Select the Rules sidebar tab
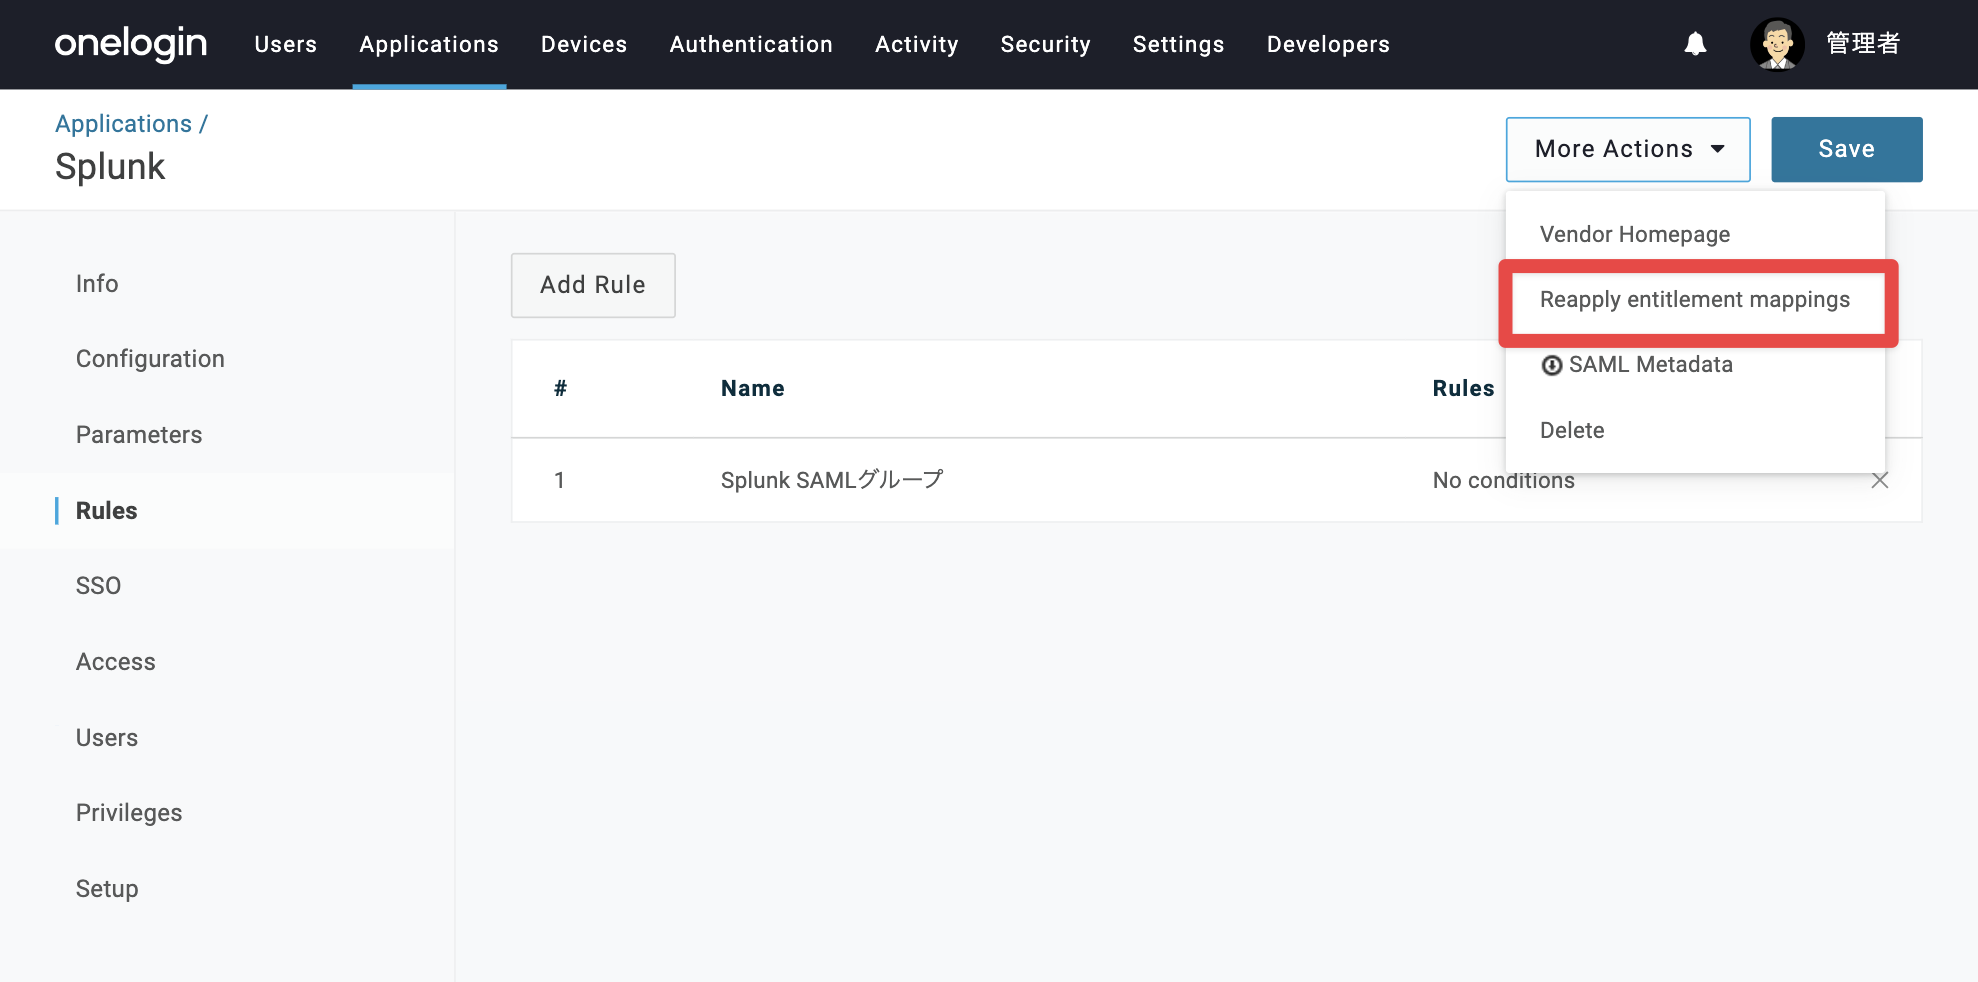Image resolution: width=1978 pixels, height=982 pixels. click(x=106, y=511)
